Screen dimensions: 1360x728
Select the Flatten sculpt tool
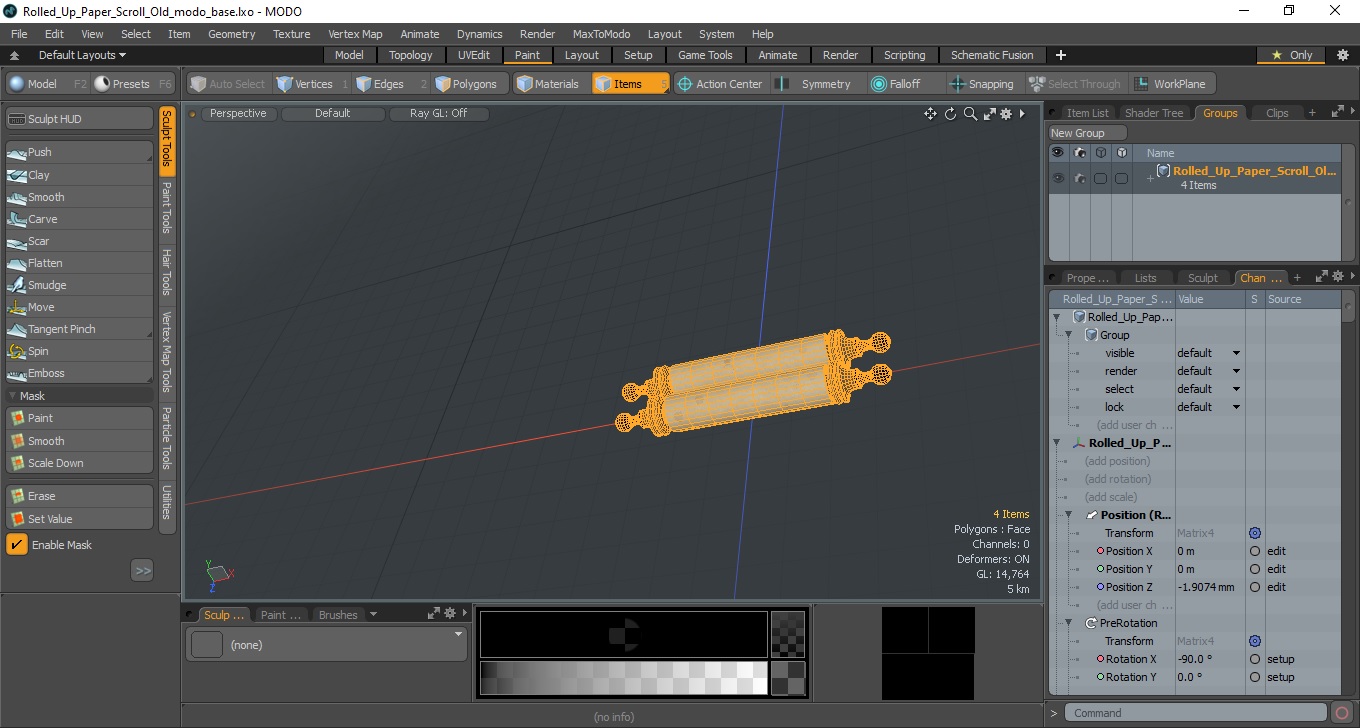tap(80, 263)
